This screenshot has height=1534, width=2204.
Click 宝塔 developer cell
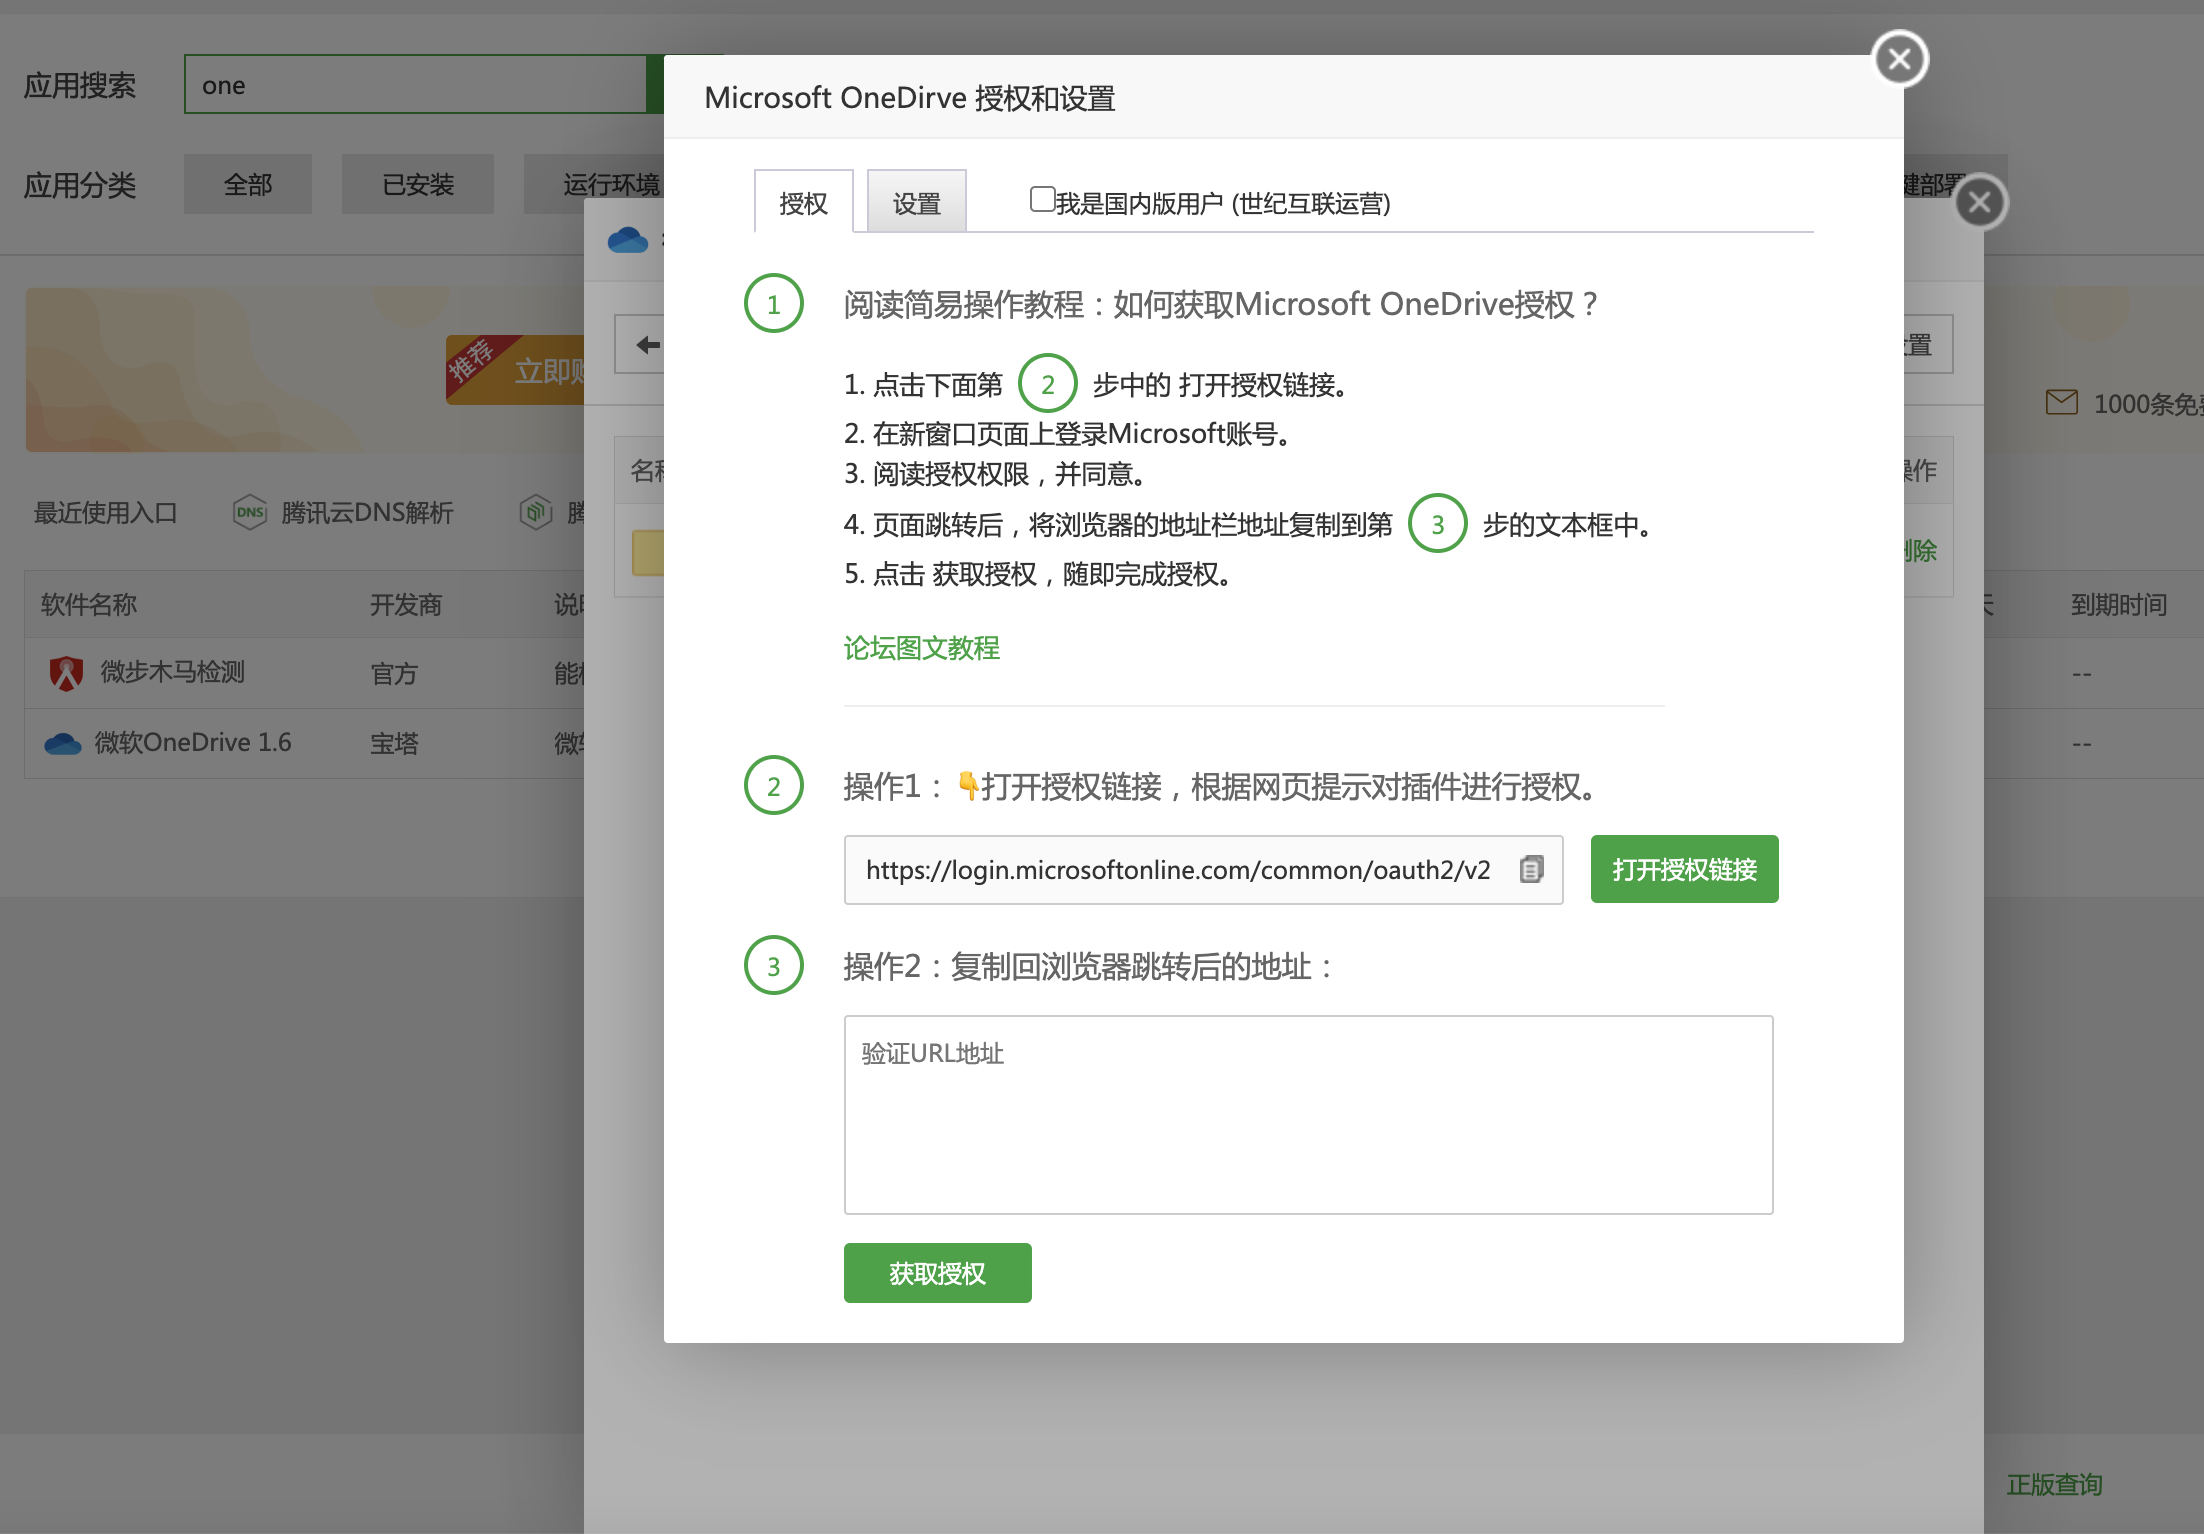pyautogui.click(x=394, y=743)
